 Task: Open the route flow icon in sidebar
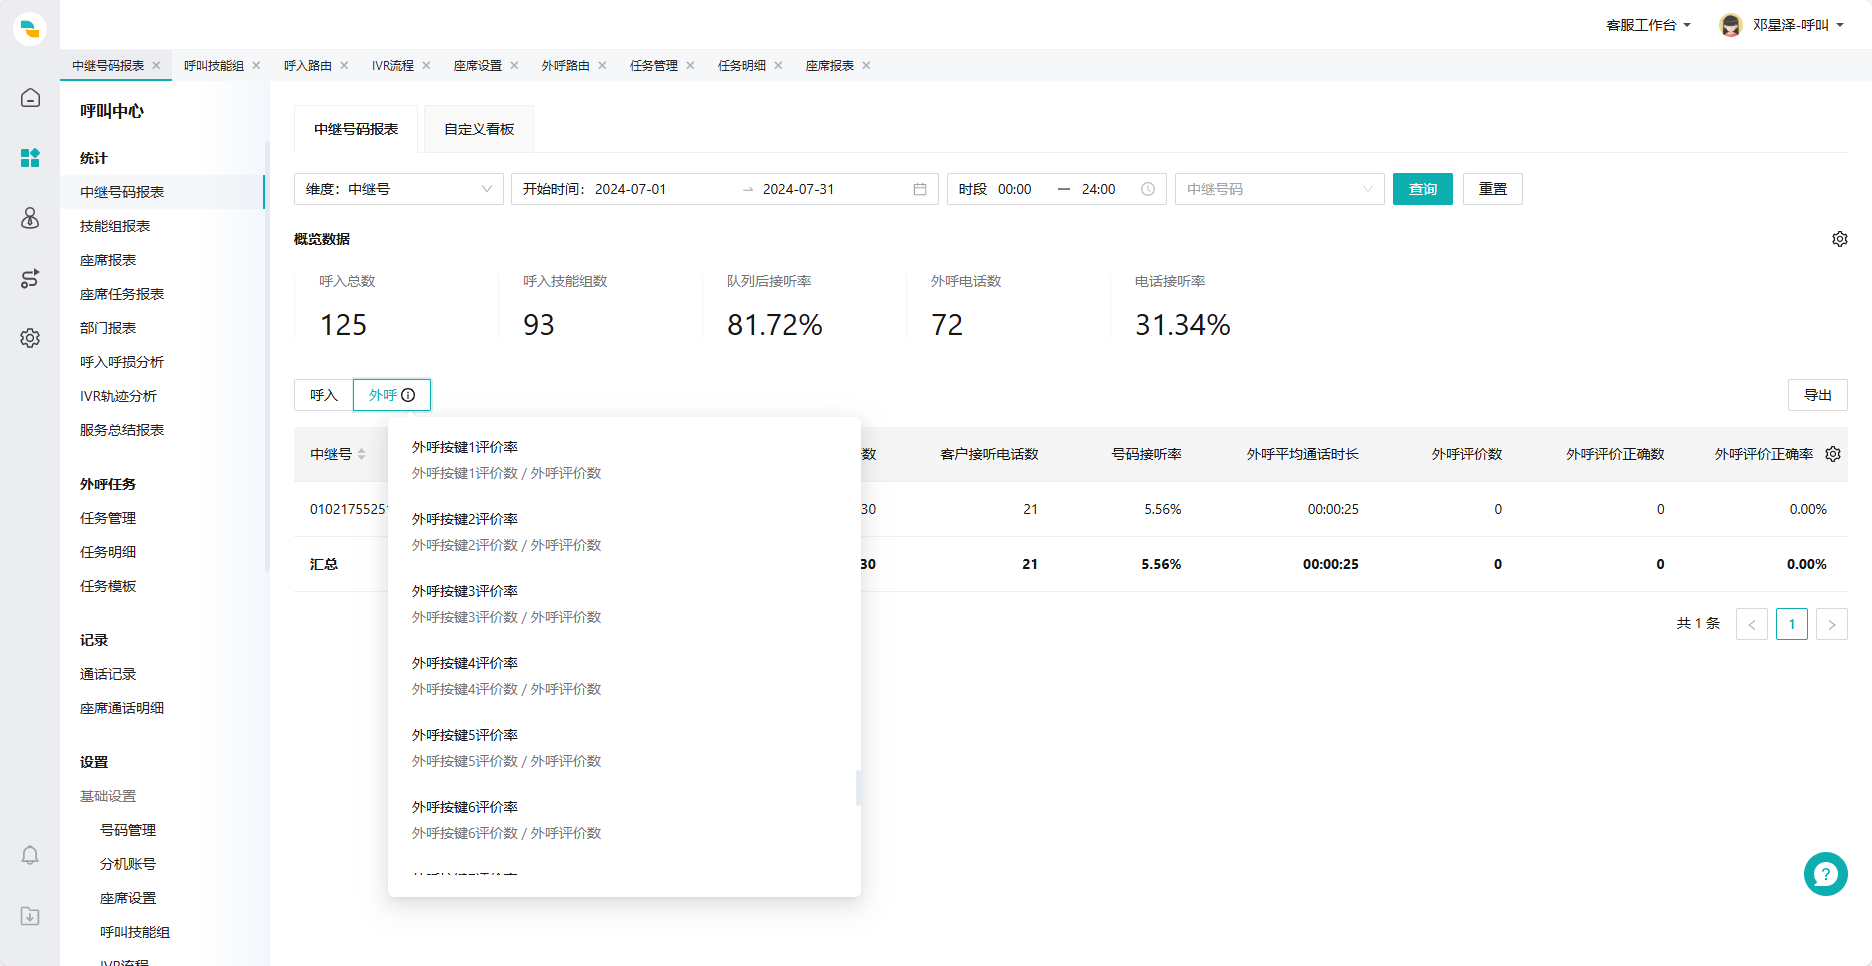30,278
